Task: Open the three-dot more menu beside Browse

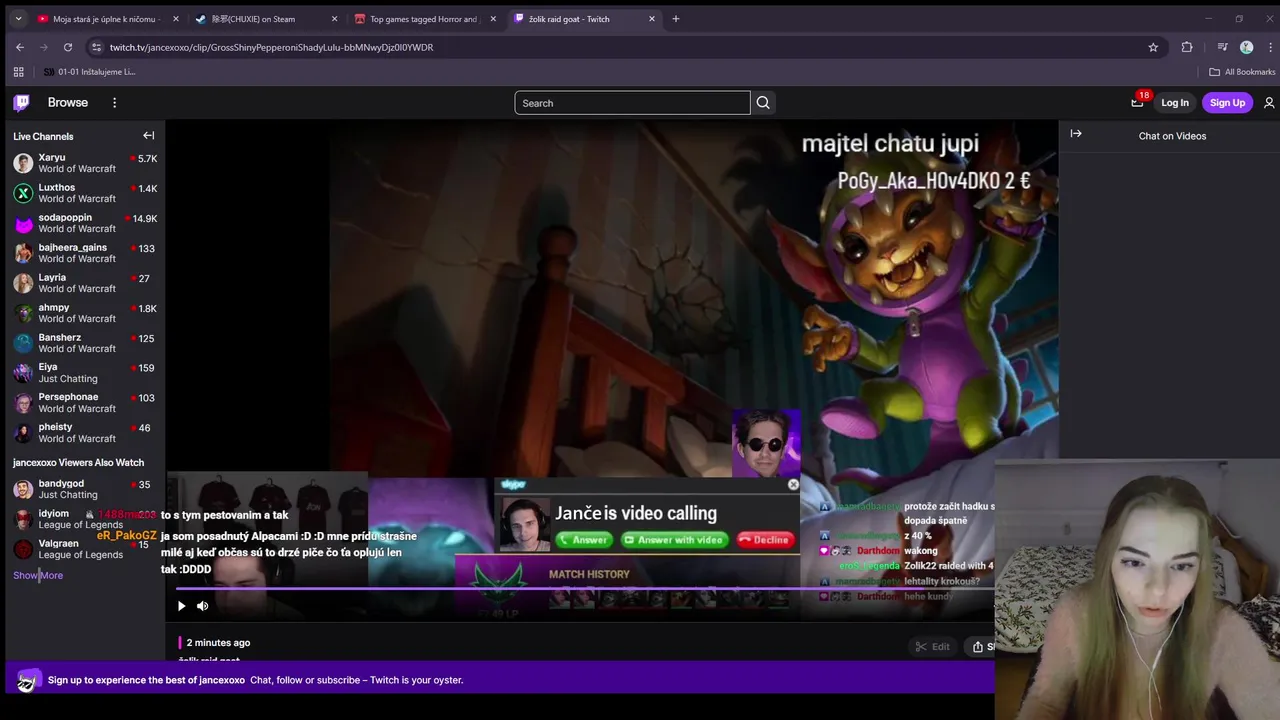Action: pyautogui.click(x=114, y=102)
